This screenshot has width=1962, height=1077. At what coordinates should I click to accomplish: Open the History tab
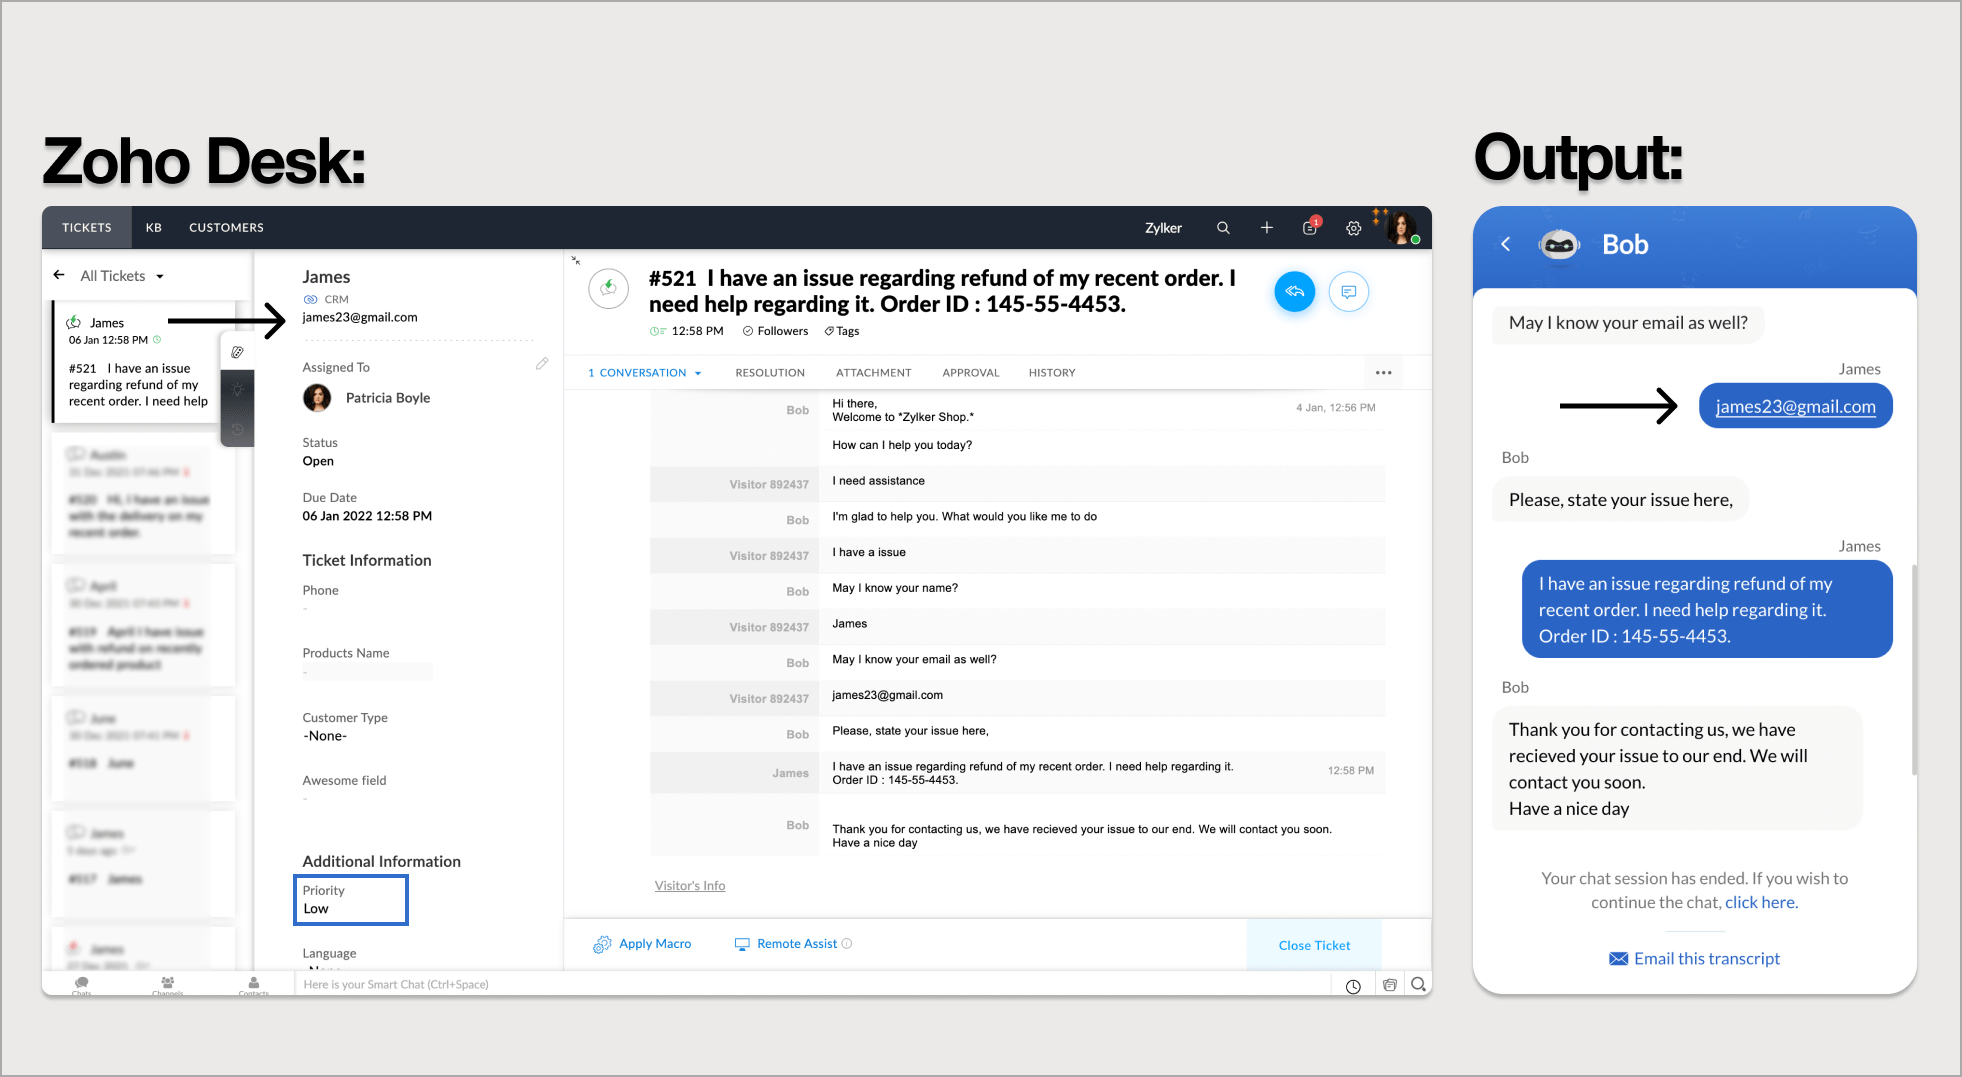[x=1052, y=373]
